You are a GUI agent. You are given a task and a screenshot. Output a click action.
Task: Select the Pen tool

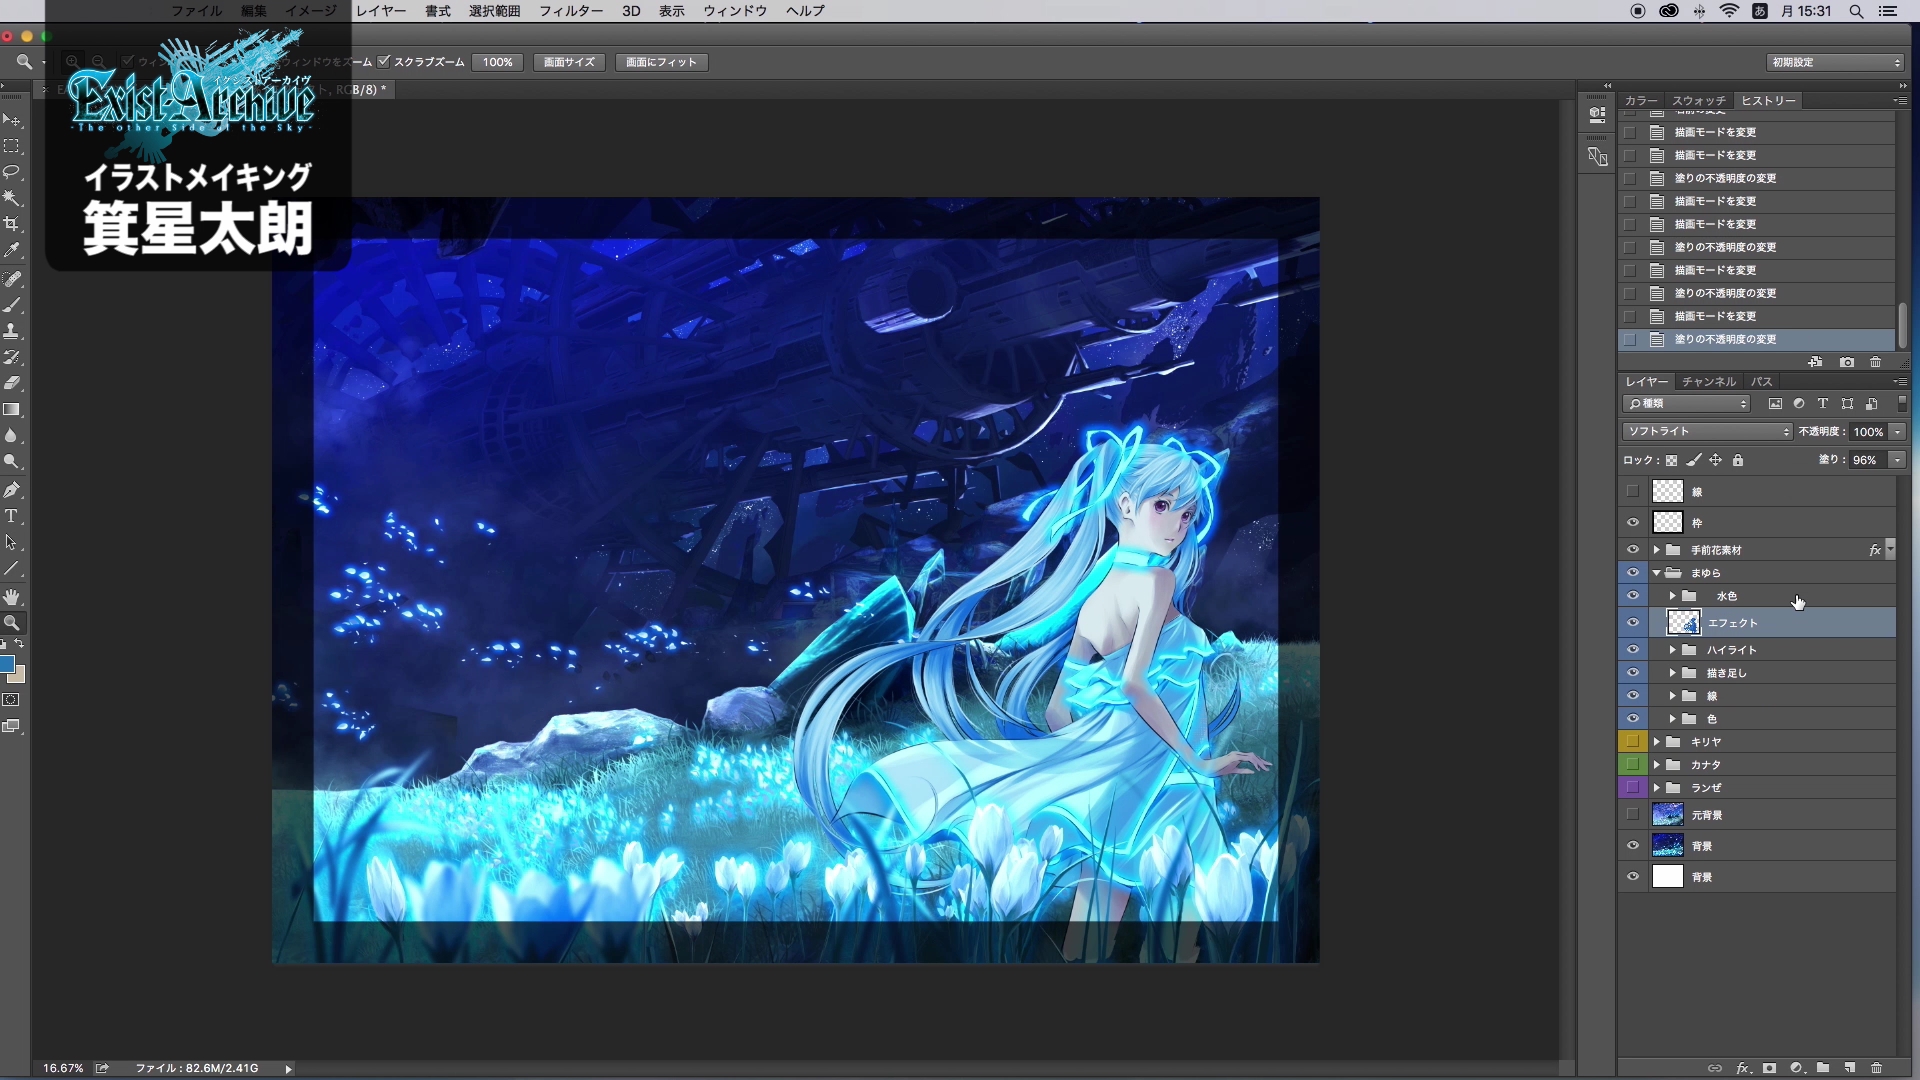[12, 490]
